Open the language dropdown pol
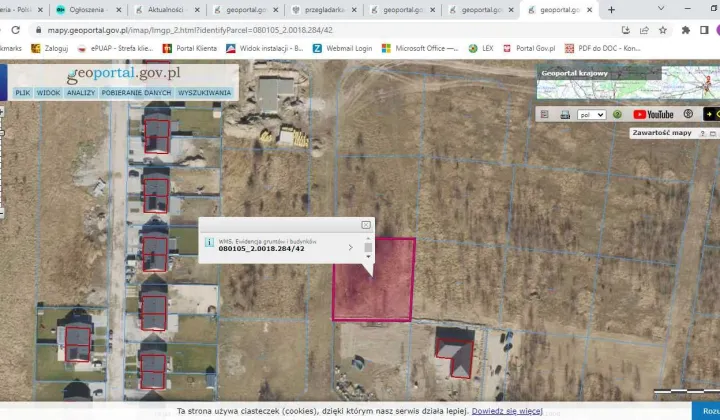720x420 pixels. point(591,115)
